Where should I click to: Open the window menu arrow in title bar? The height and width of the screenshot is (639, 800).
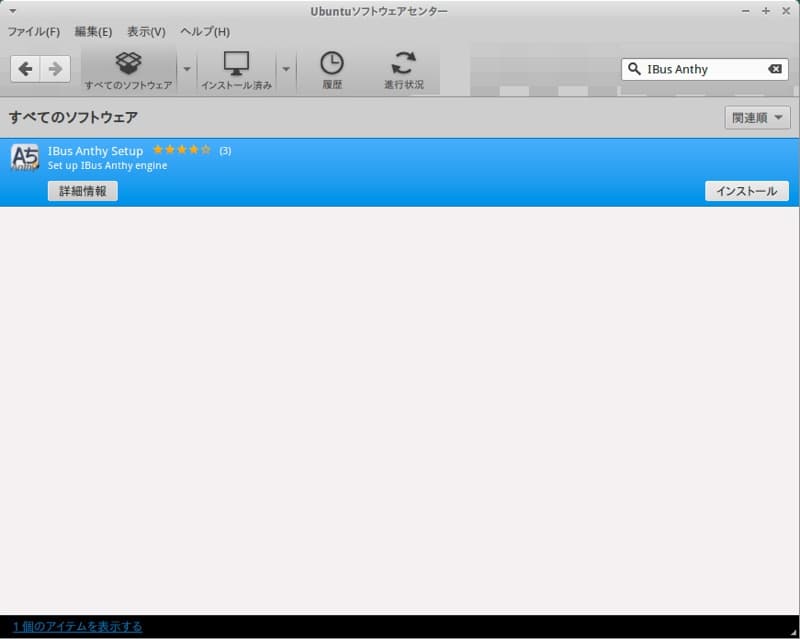point(13,11)
